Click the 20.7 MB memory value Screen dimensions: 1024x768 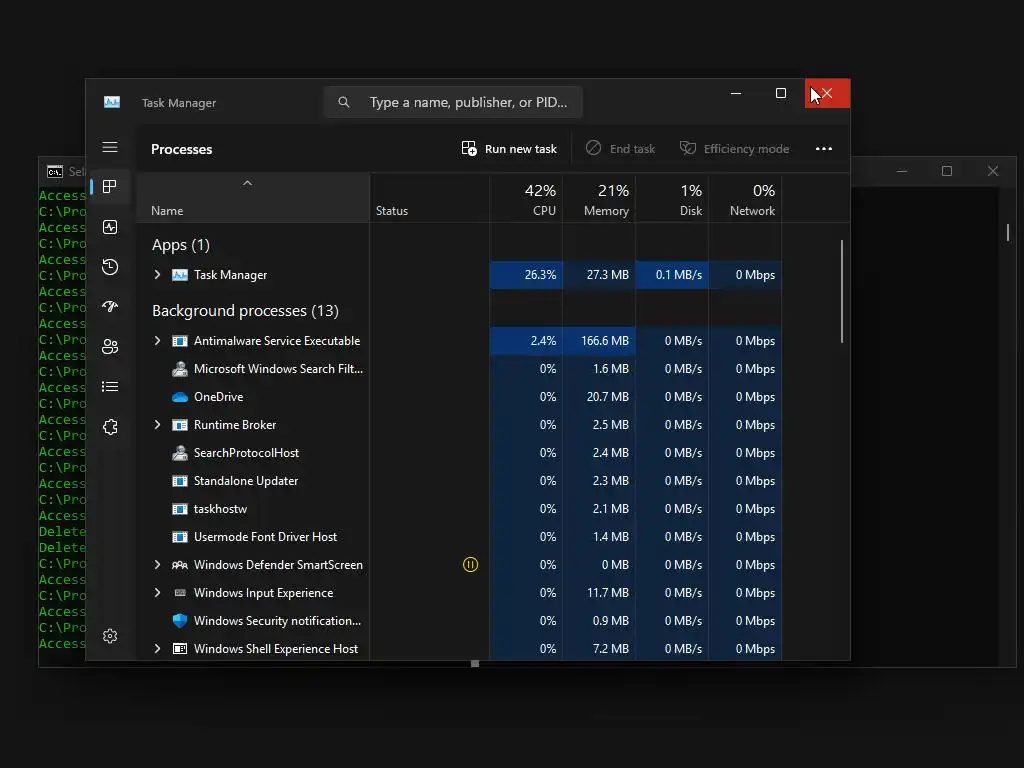[607, 397]
